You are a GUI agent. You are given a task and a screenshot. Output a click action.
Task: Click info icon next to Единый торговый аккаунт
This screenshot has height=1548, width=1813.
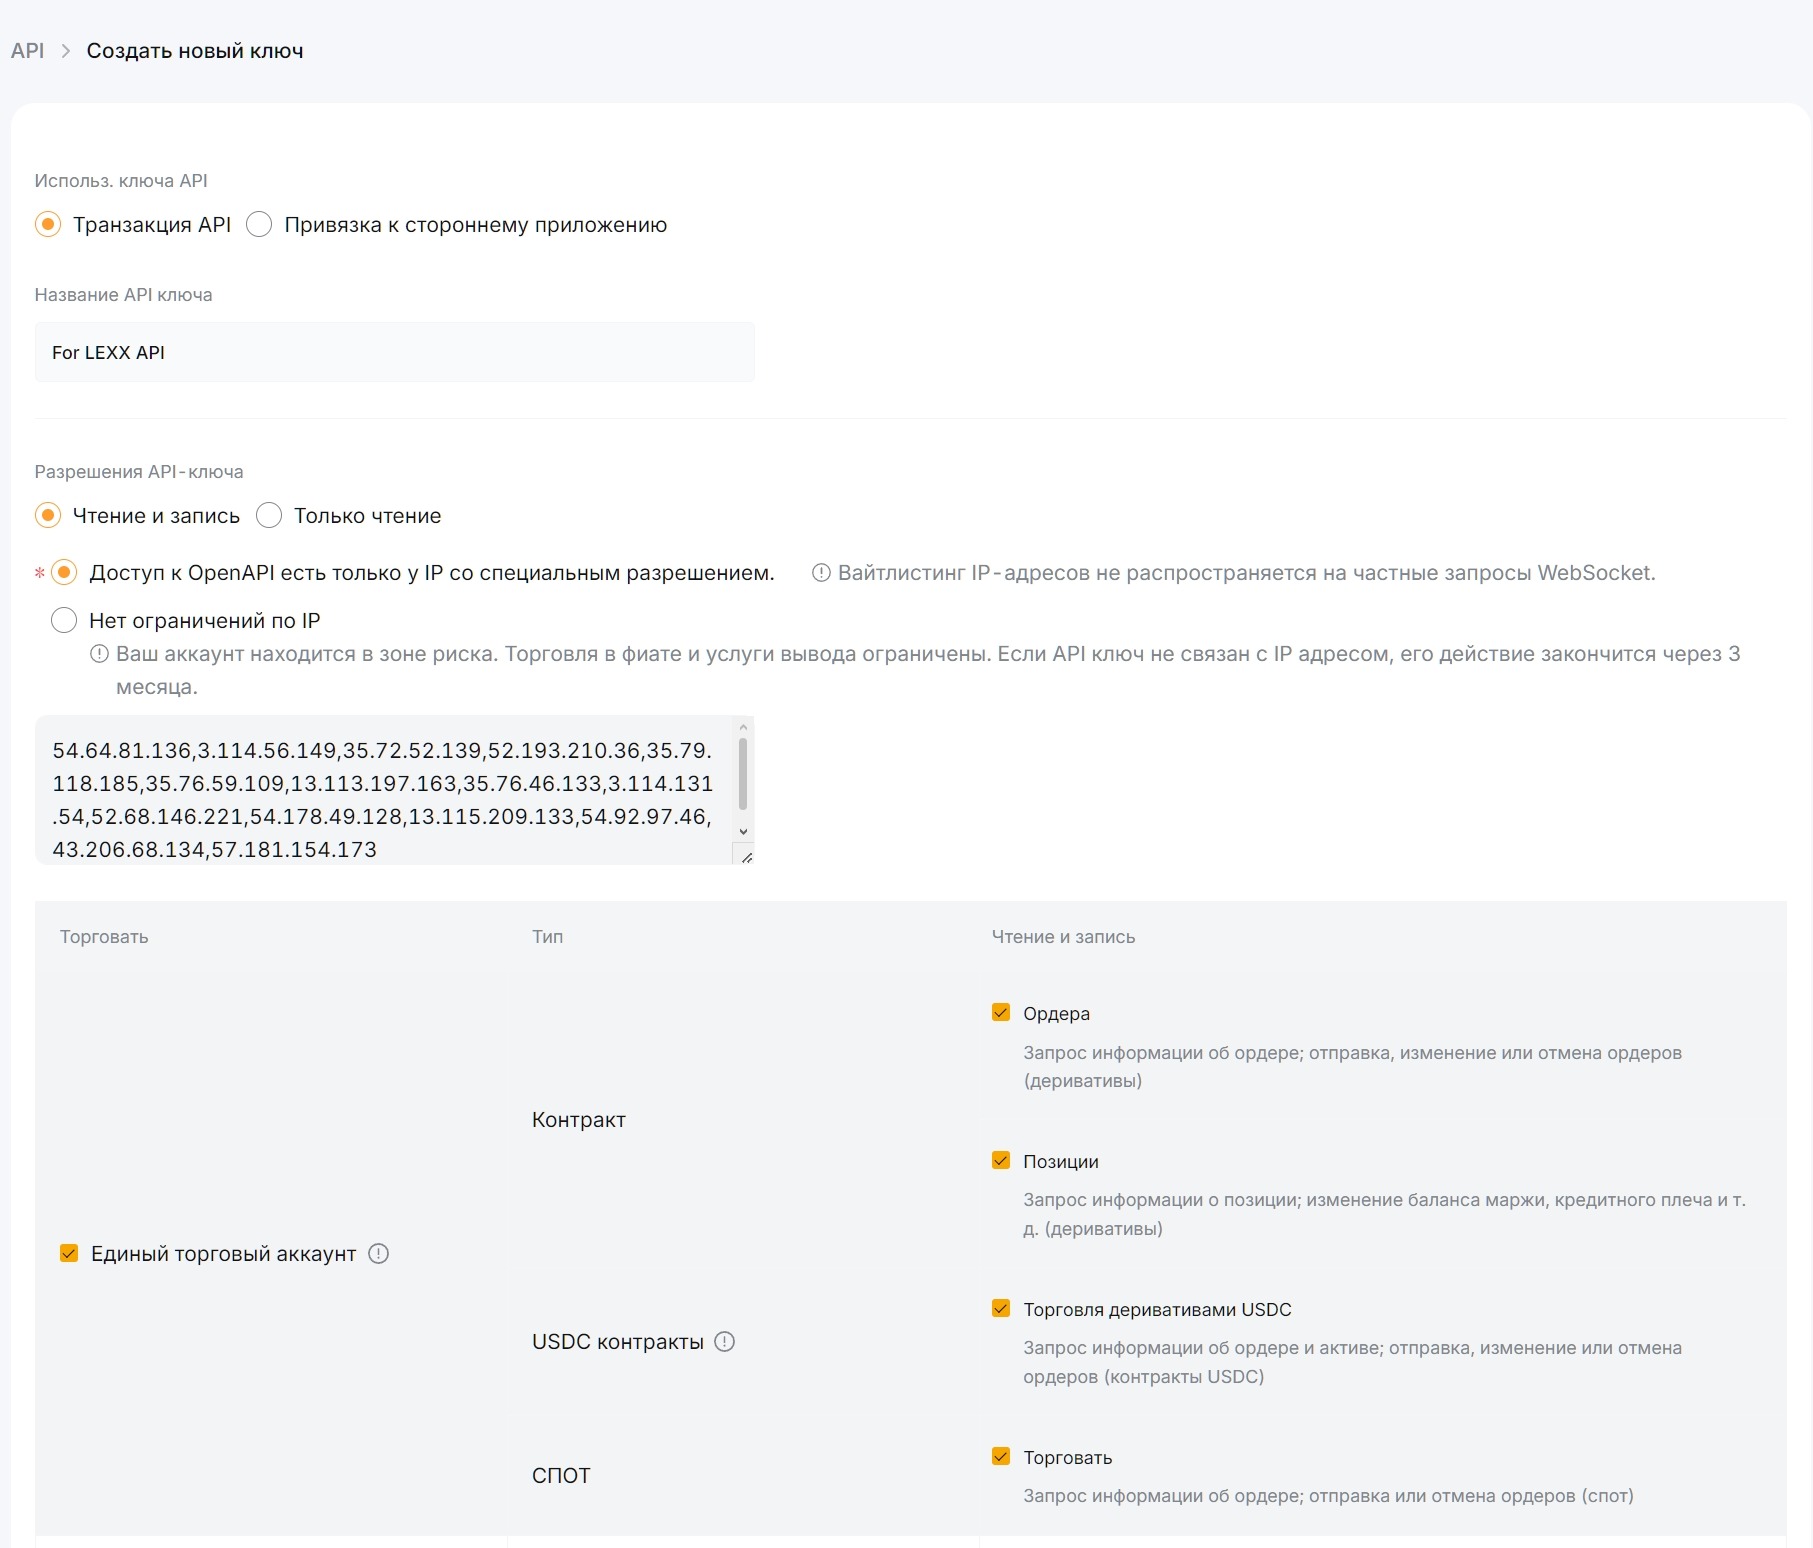378,1253
